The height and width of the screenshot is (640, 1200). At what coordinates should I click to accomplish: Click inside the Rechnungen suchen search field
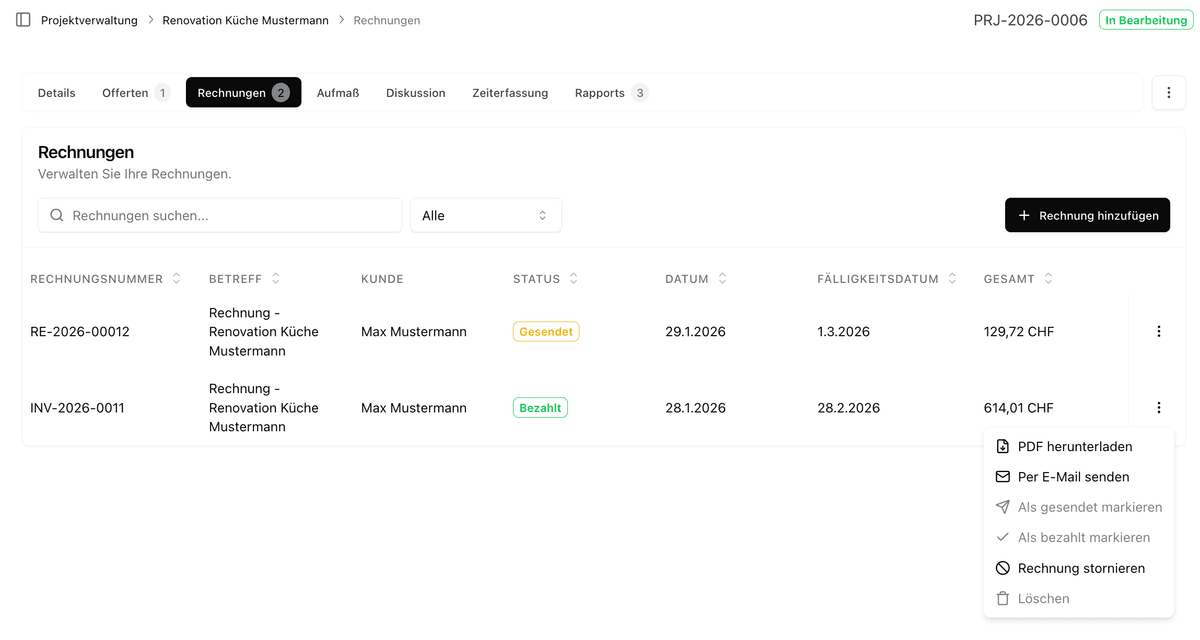pos(200,215)
